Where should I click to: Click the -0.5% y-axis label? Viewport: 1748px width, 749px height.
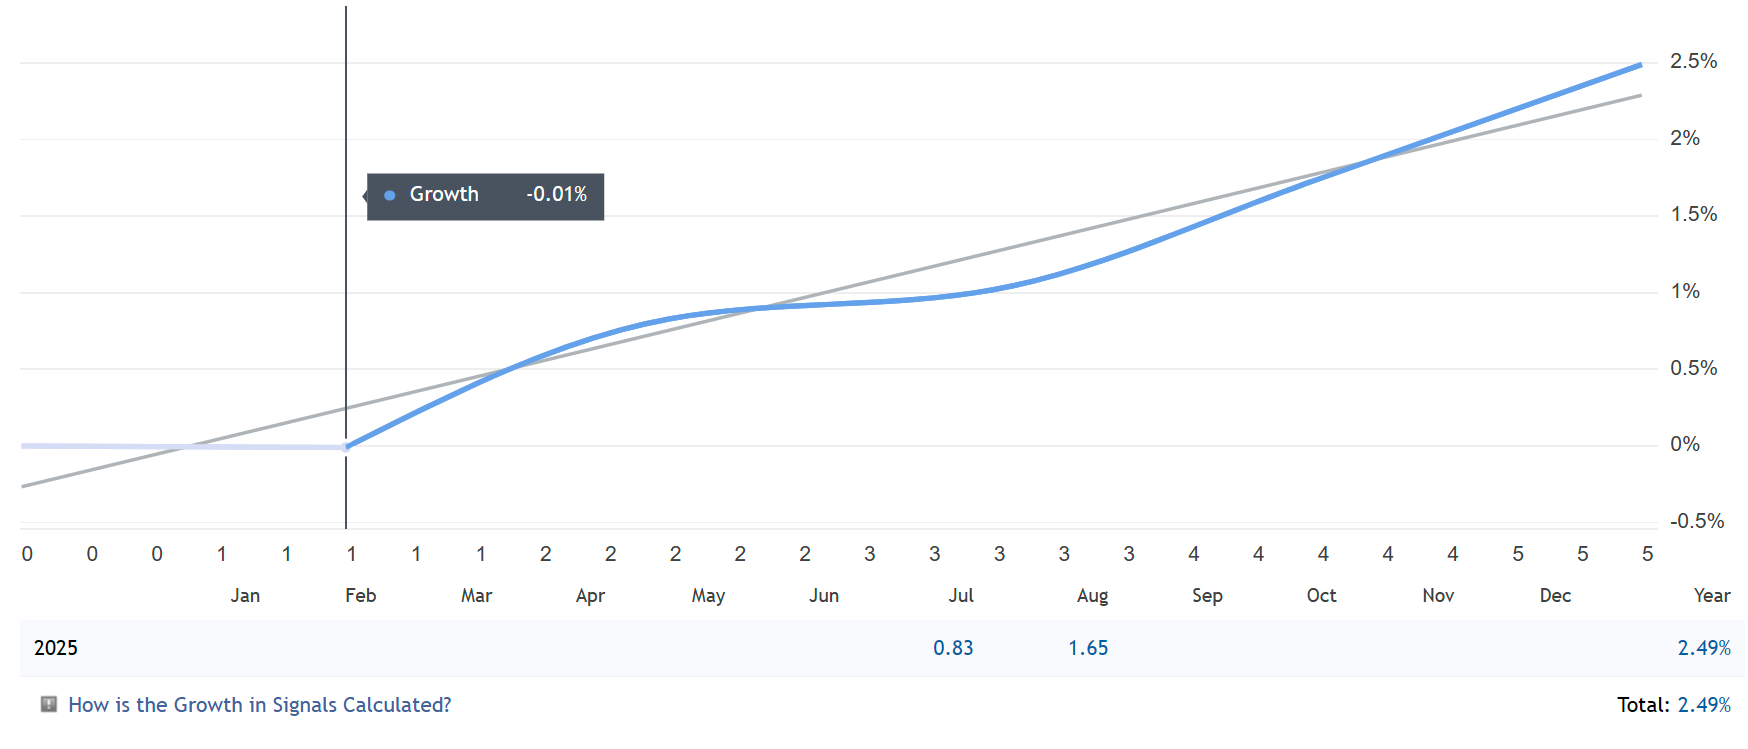pyautogui.click(x=1696, y=521)
